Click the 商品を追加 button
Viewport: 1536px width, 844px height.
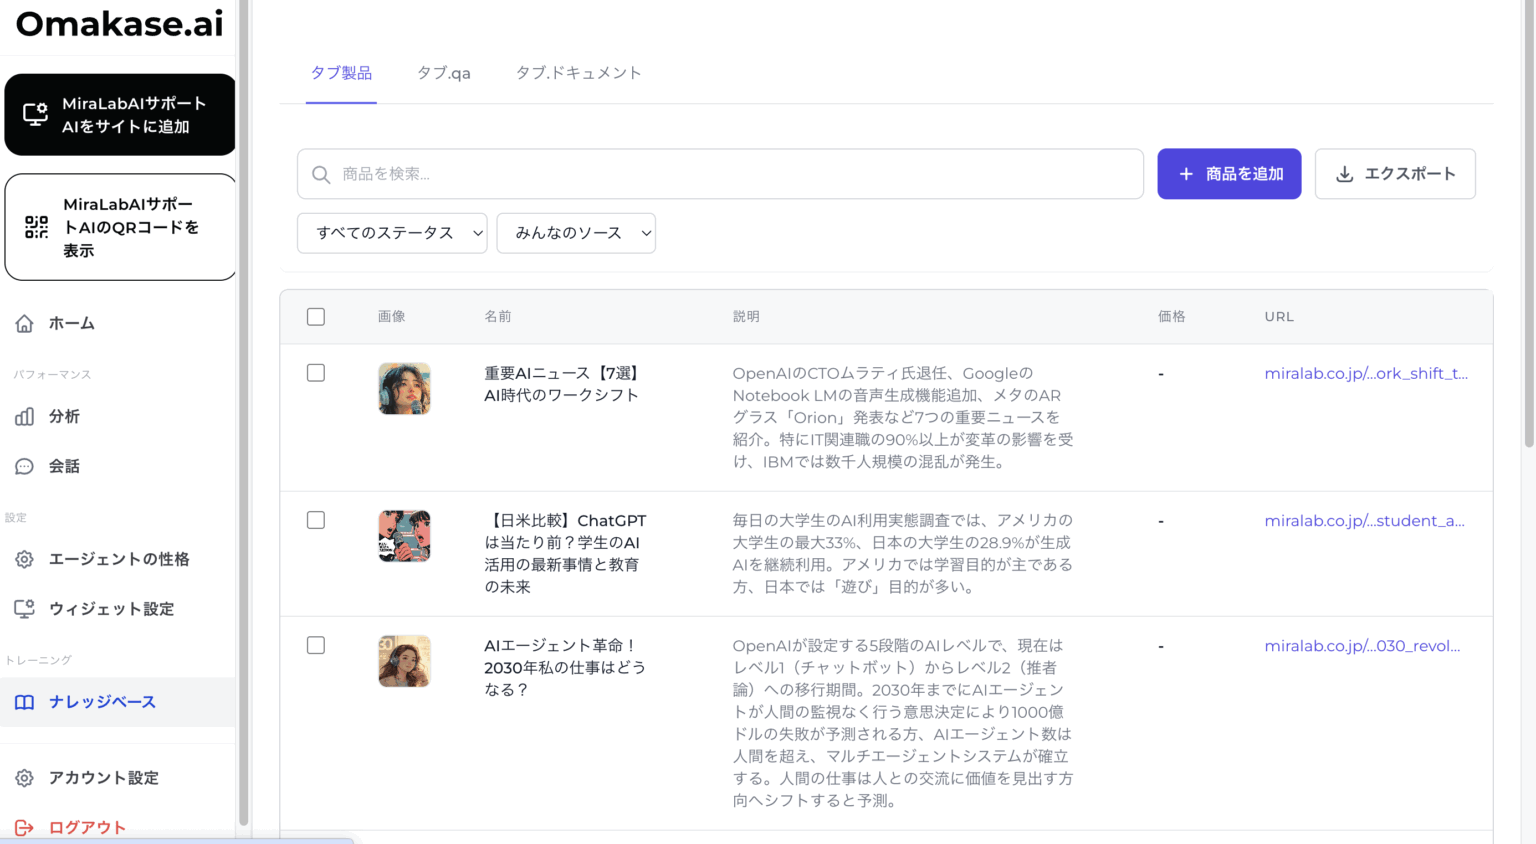[1229, 174]
